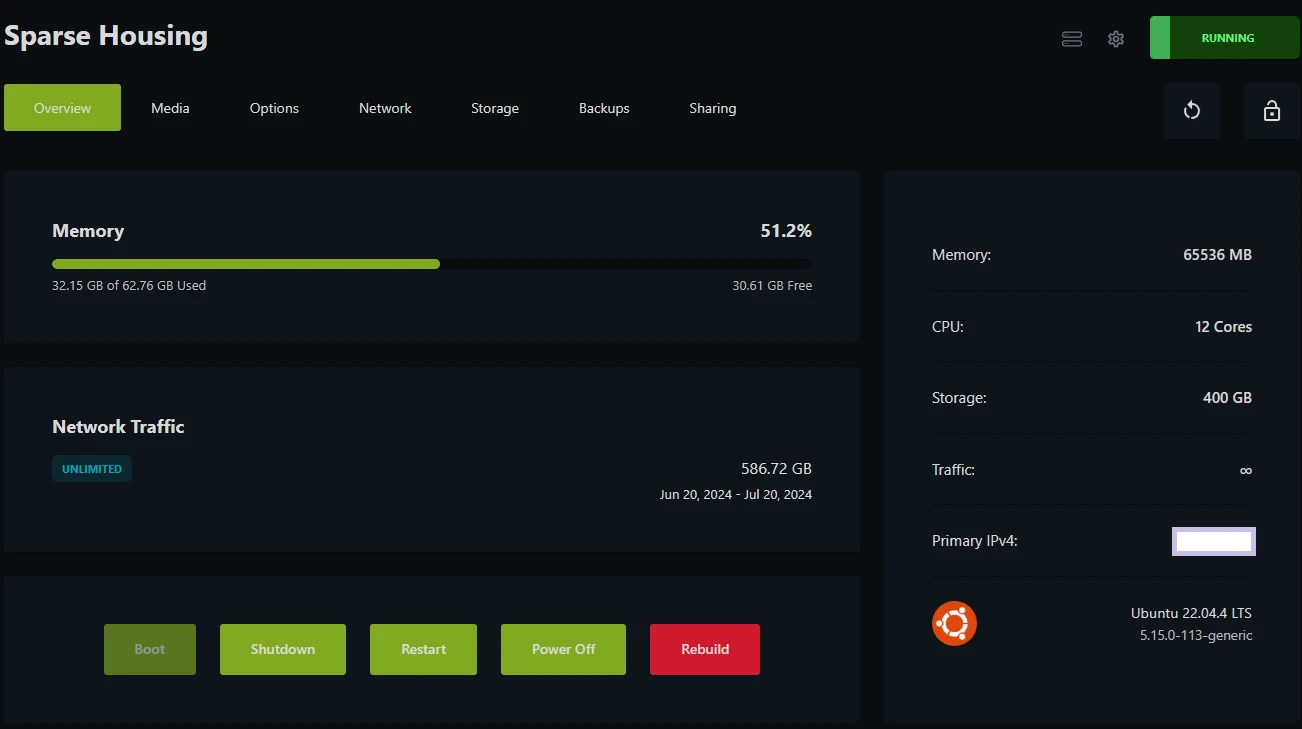Click the refresh icon button
The height and width of the screenshot is (729, 1302).
click(x=1191, y=111)
